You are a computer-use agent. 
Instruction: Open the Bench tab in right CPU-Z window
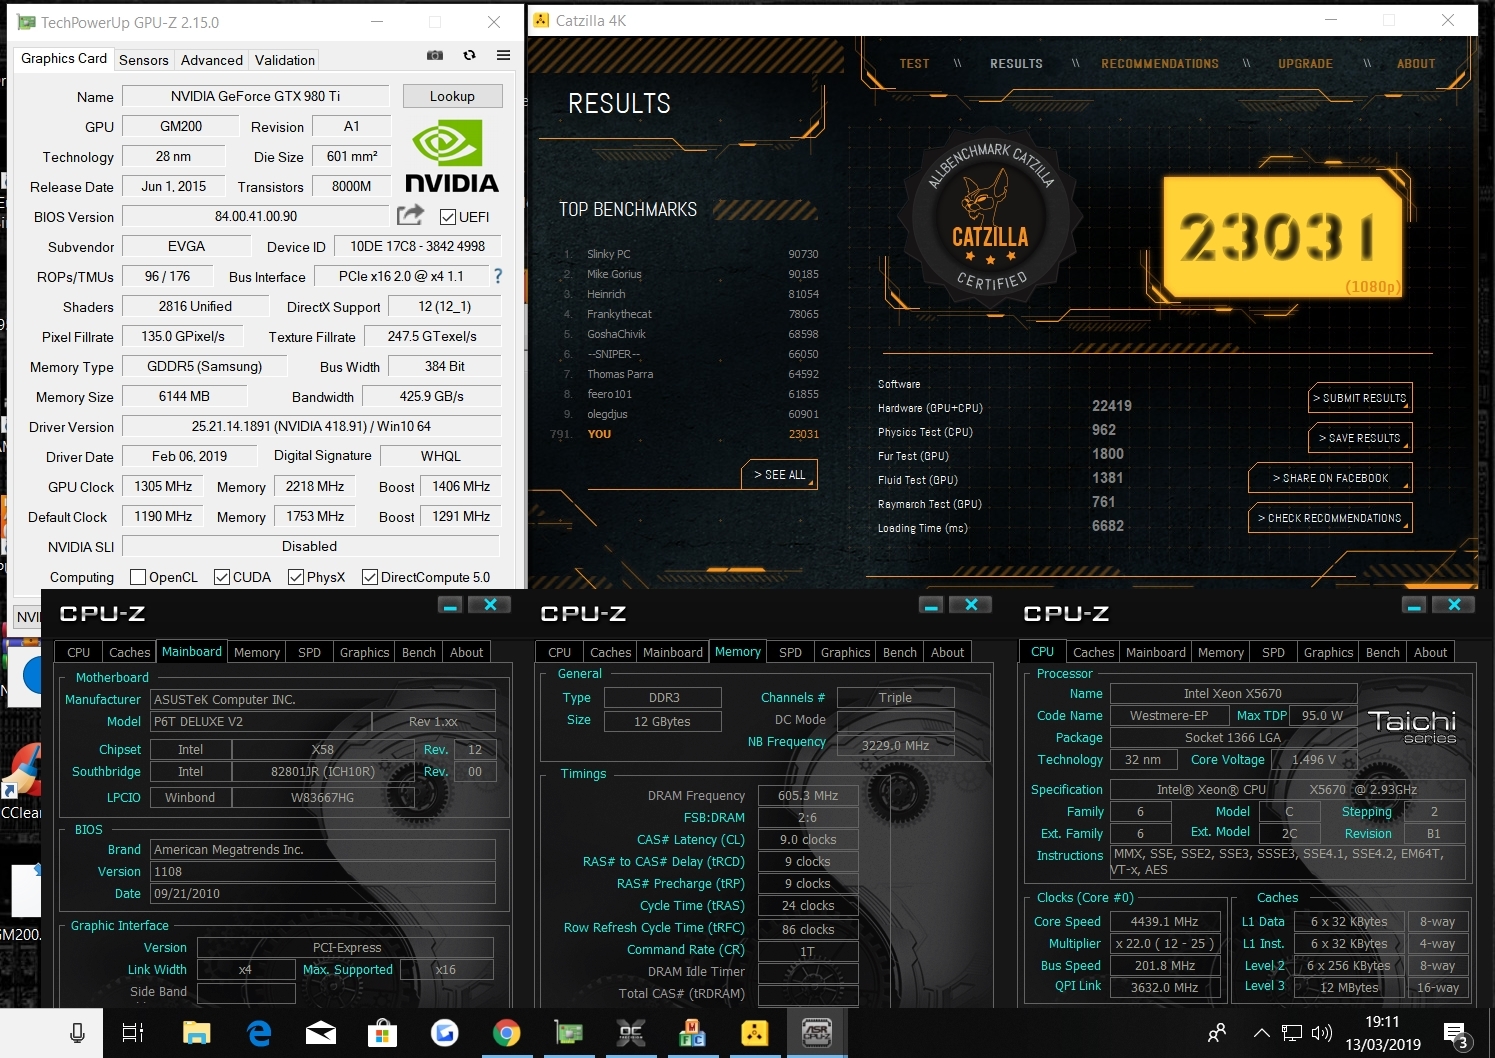[x=1383, y=652]
